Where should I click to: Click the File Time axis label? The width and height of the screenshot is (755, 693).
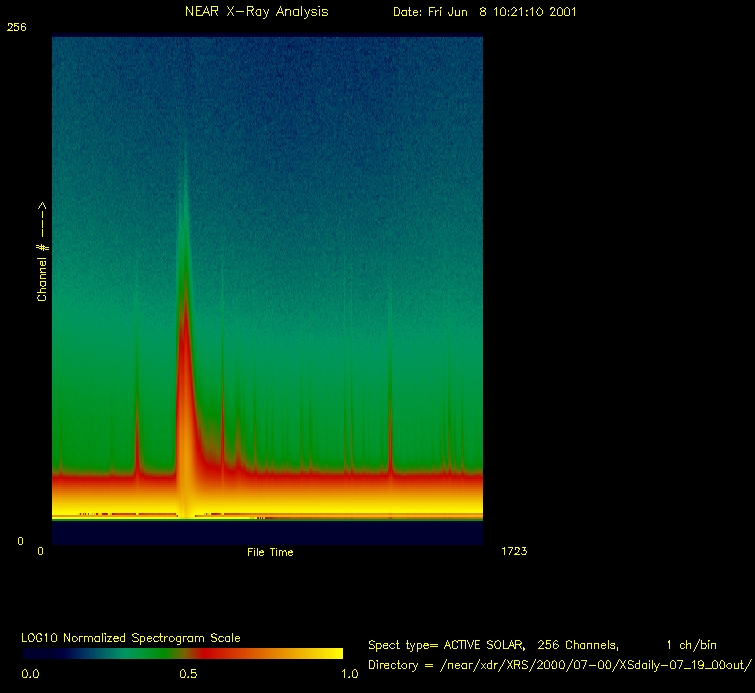point(270,552)
